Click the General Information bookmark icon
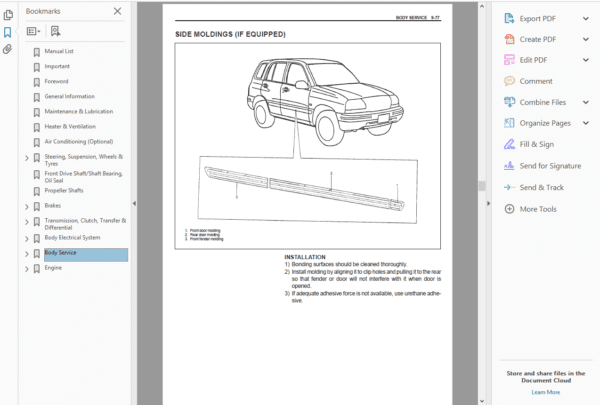Image resolution: width=600 pixels, height=405 pixels. [37, 97]
